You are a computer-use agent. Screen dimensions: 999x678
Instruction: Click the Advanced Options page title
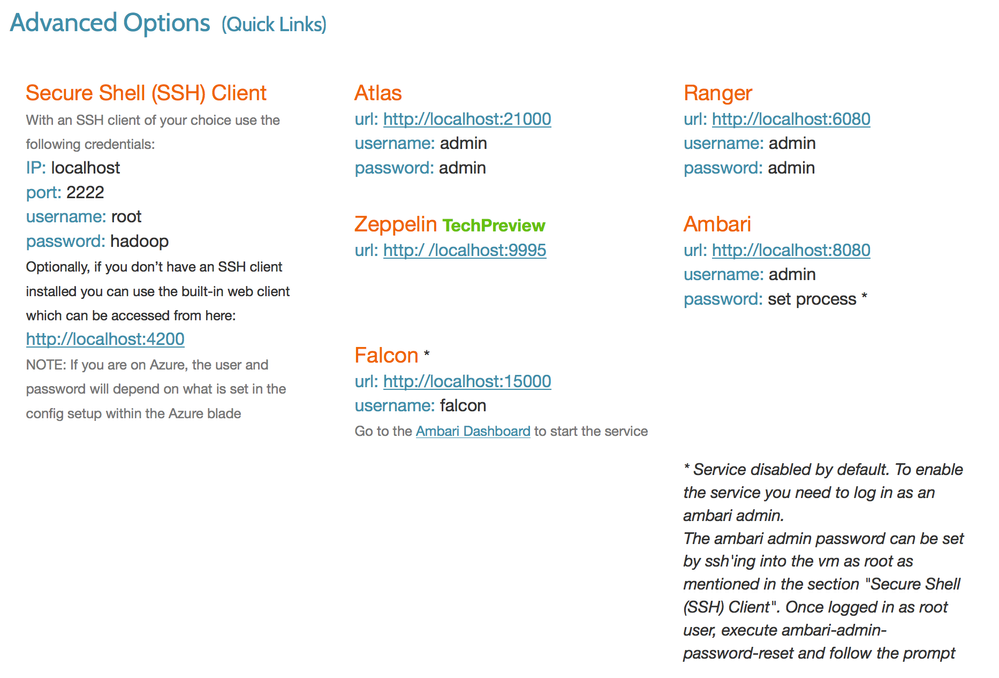110,23
